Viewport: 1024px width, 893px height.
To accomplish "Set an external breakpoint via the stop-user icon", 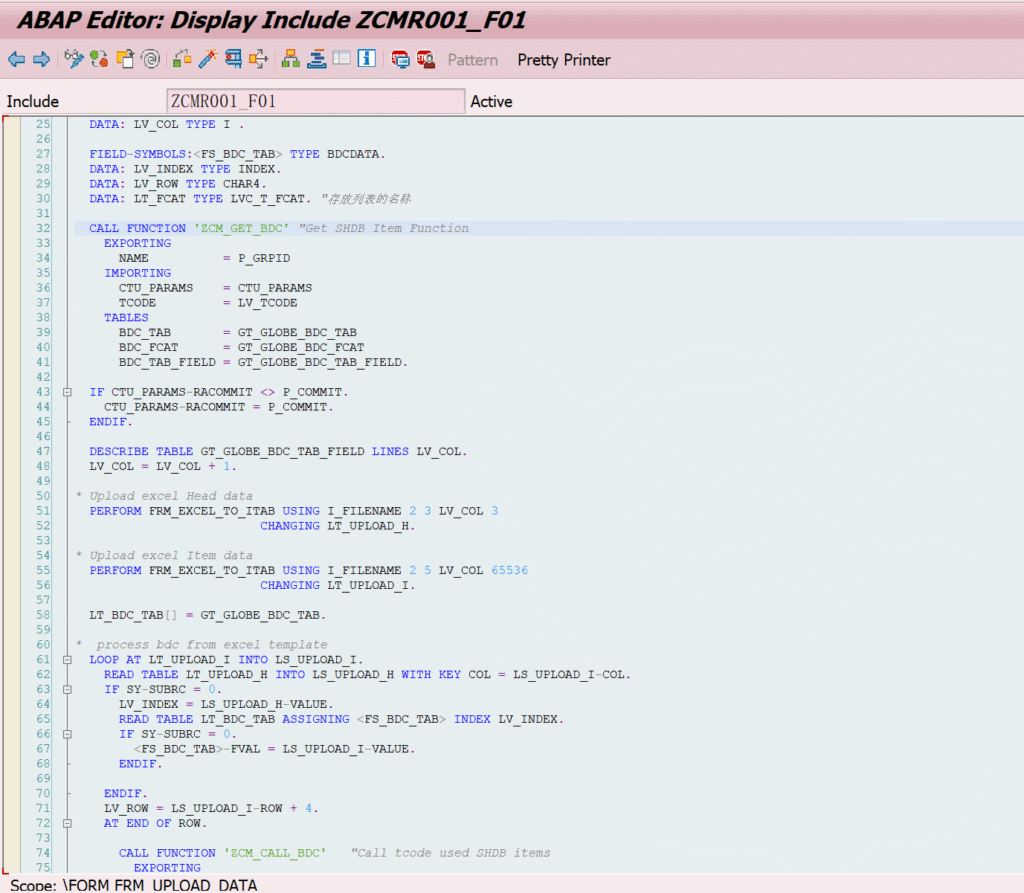I will (425, 60).
